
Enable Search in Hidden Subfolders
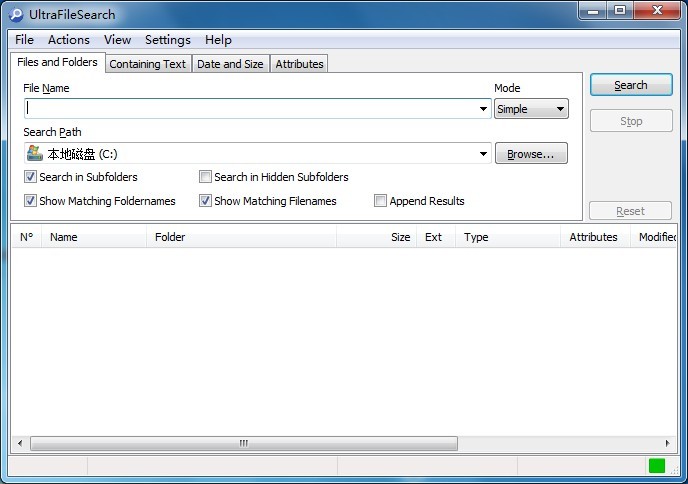[205, 177]
